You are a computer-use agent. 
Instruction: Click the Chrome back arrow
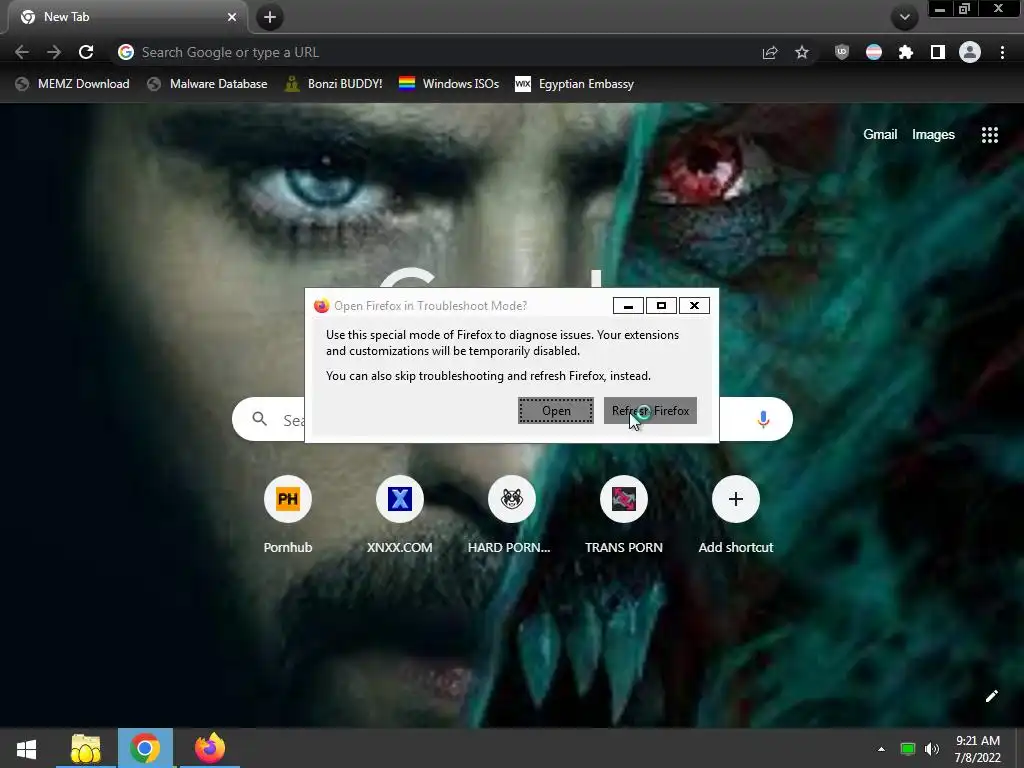coord(22,52)
